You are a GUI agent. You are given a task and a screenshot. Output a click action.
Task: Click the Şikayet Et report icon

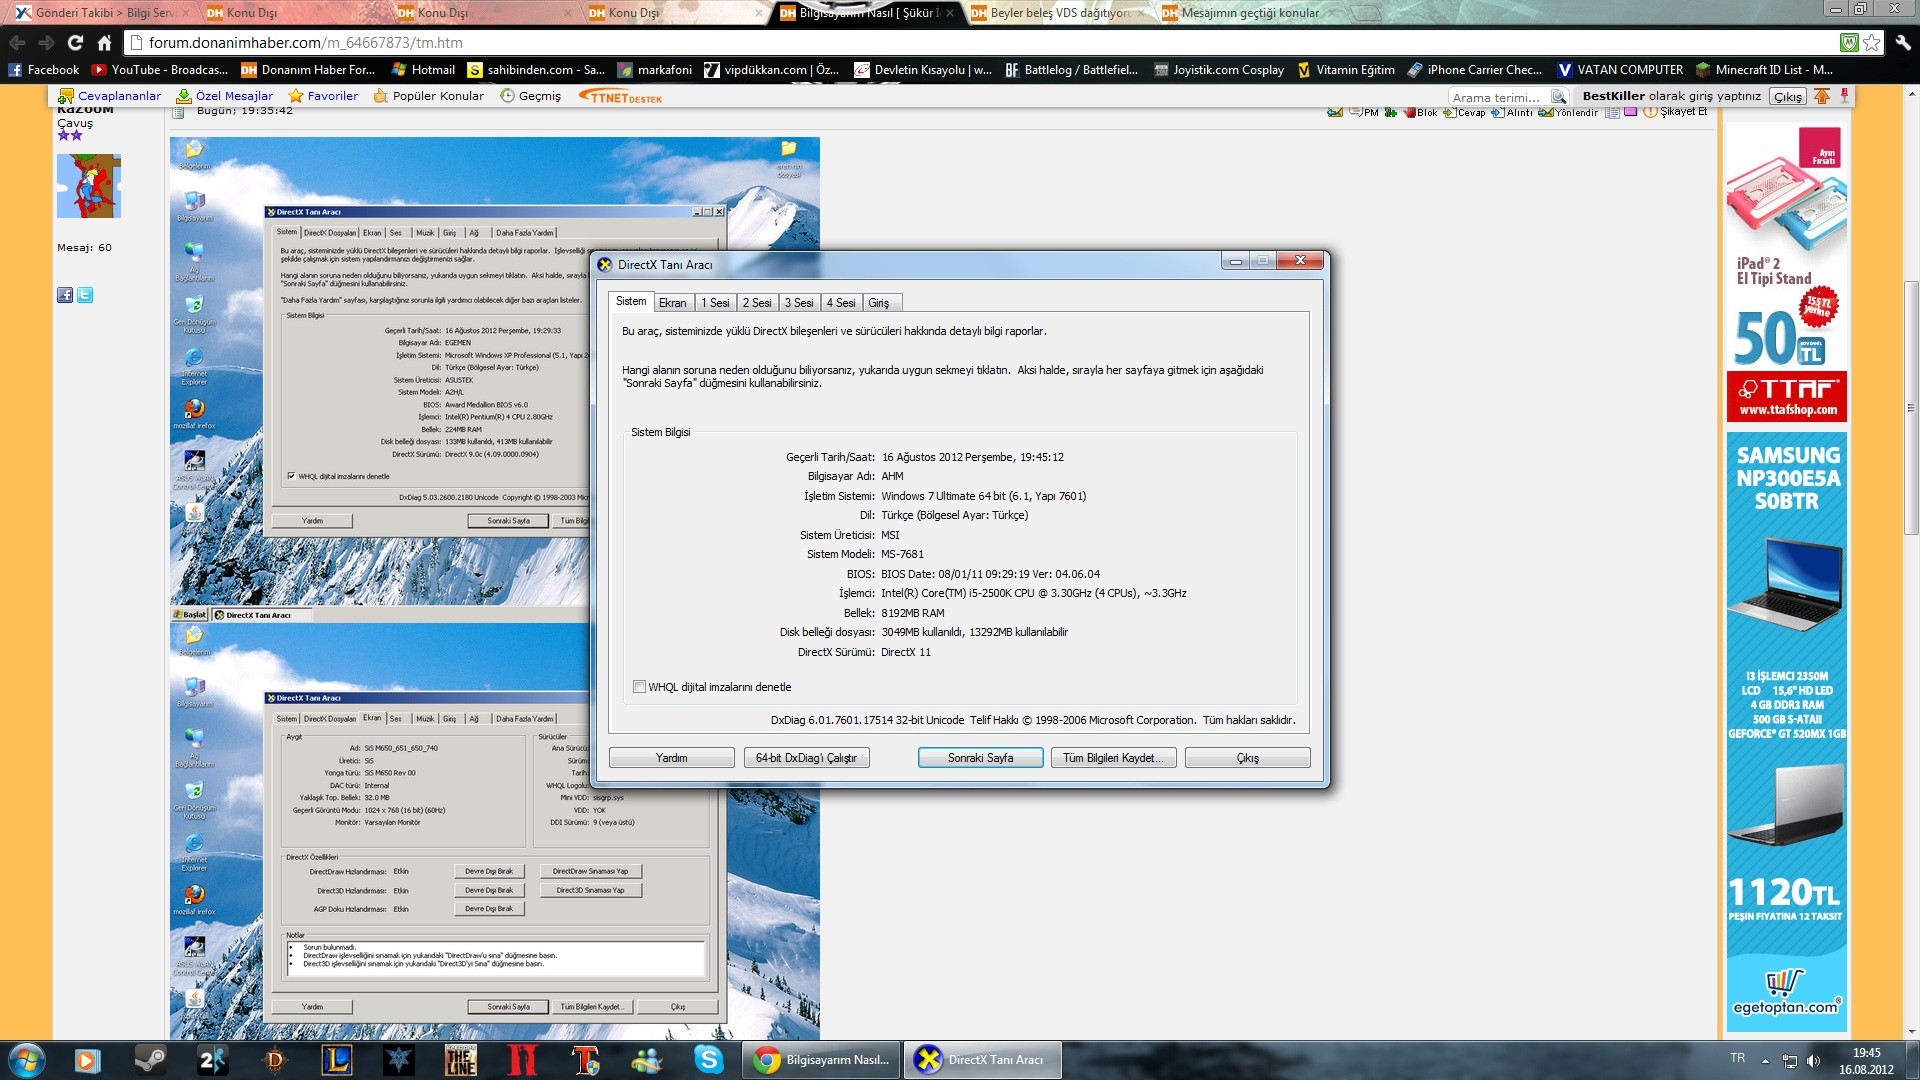pyautogui.click(x=1675, y=112)
